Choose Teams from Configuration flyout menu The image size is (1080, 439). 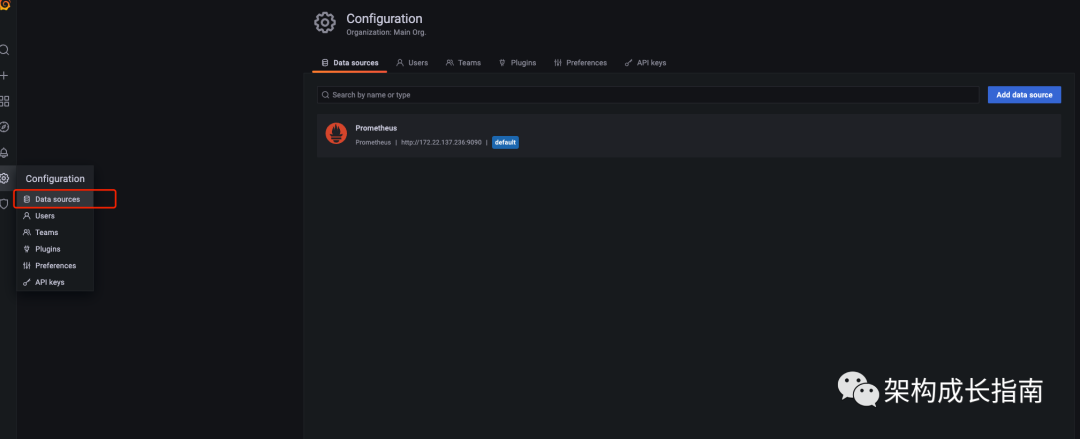pos(46,232)
